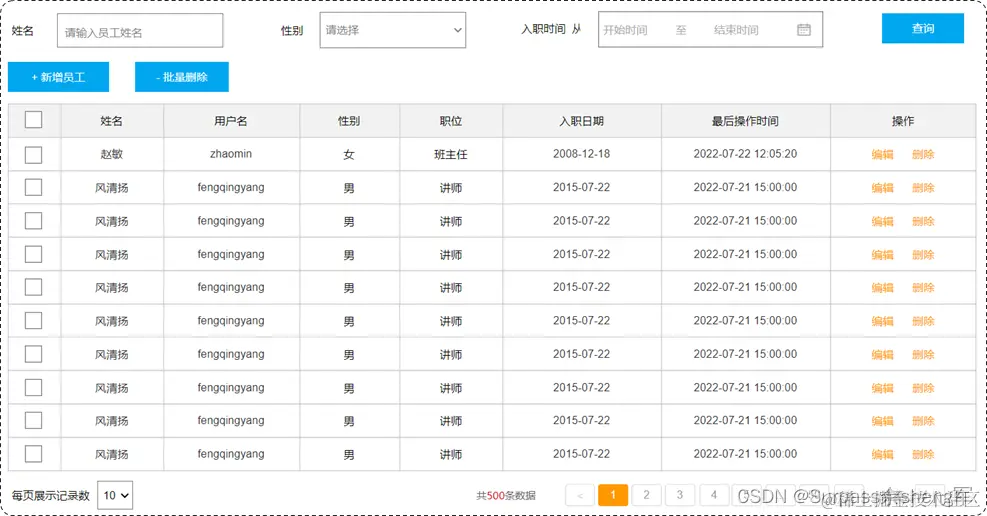Go to previous page with the < button

[580, 495]
